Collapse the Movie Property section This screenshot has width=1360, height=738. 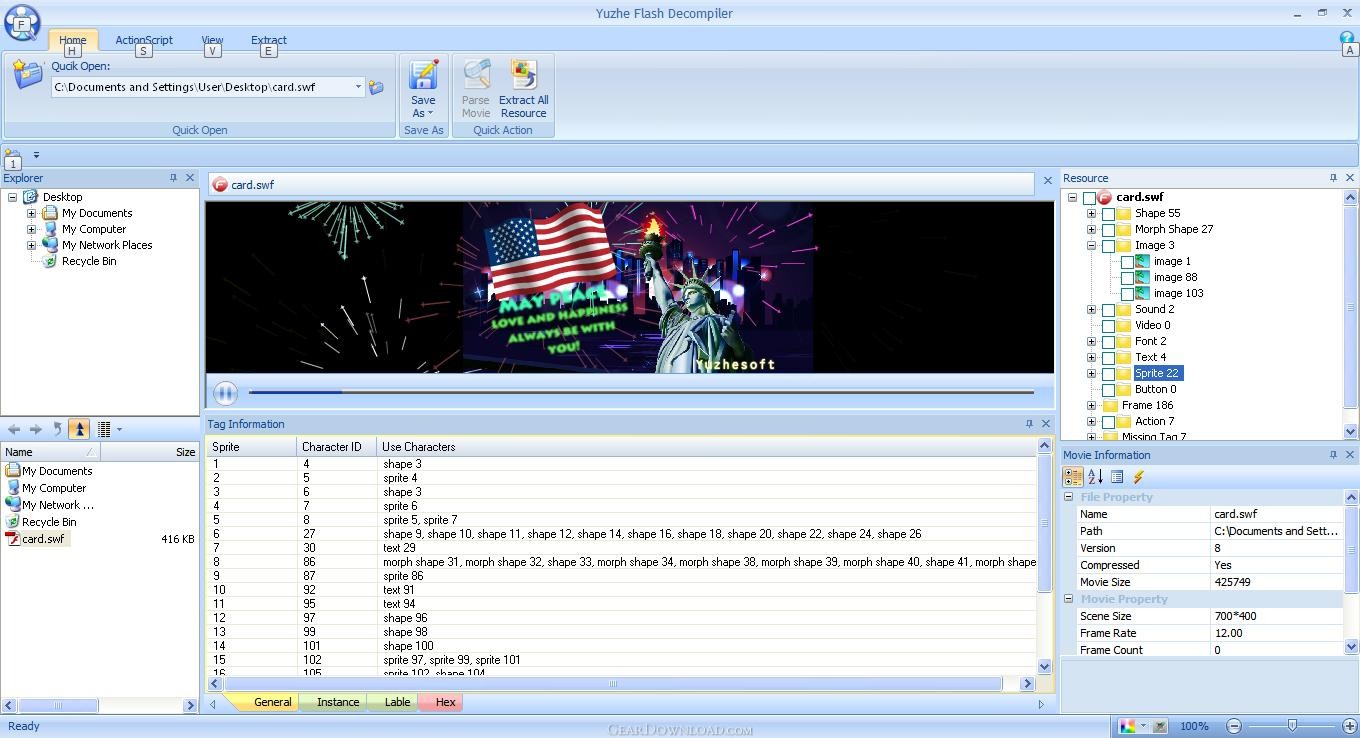point(1068,599)
